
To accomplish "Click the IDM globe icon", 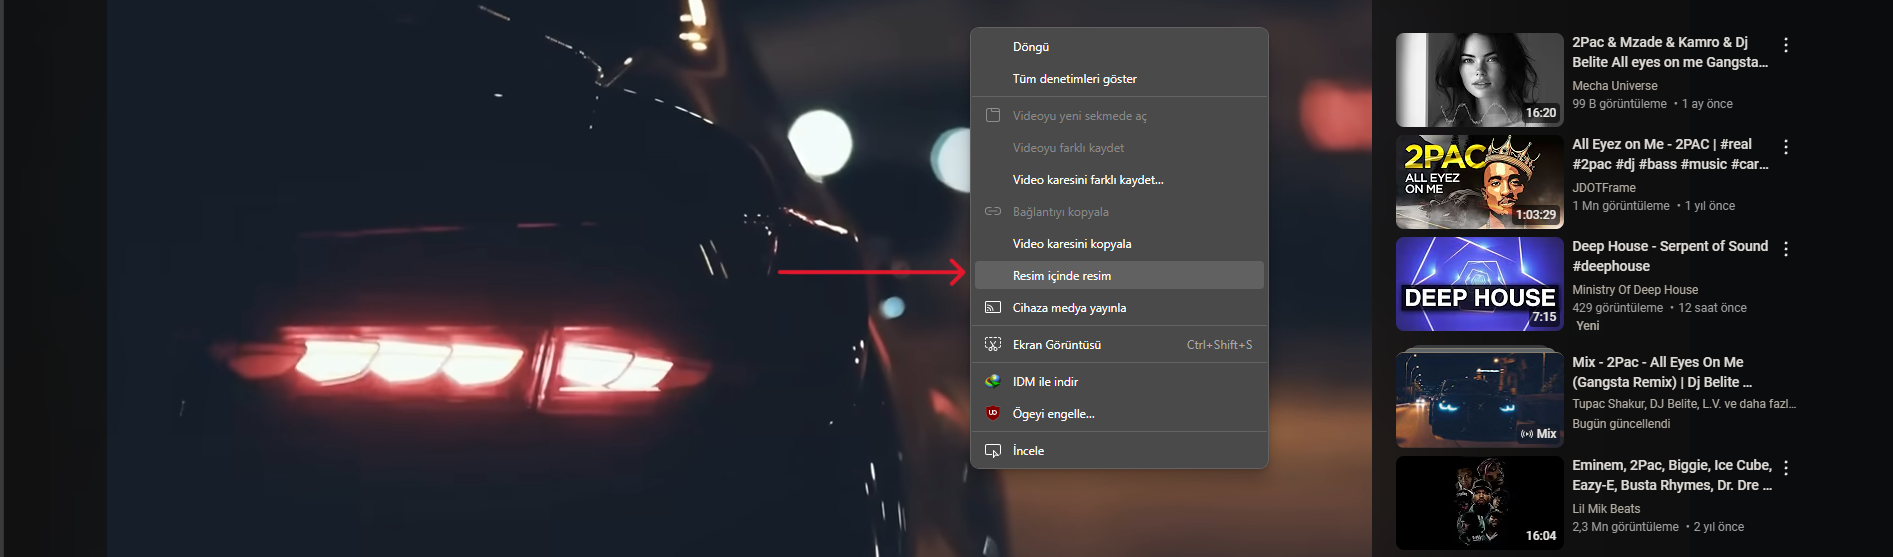I will (993, 381).
